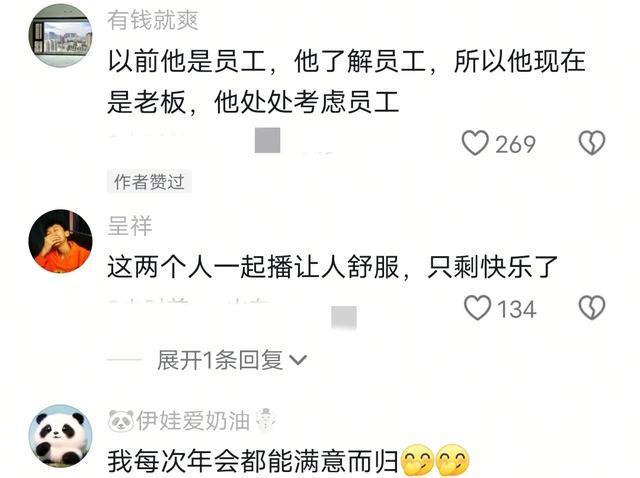Viewport: 640px width, 478px height.
Task: Tap the 作者赞过 tag
Action: [149, 182]
